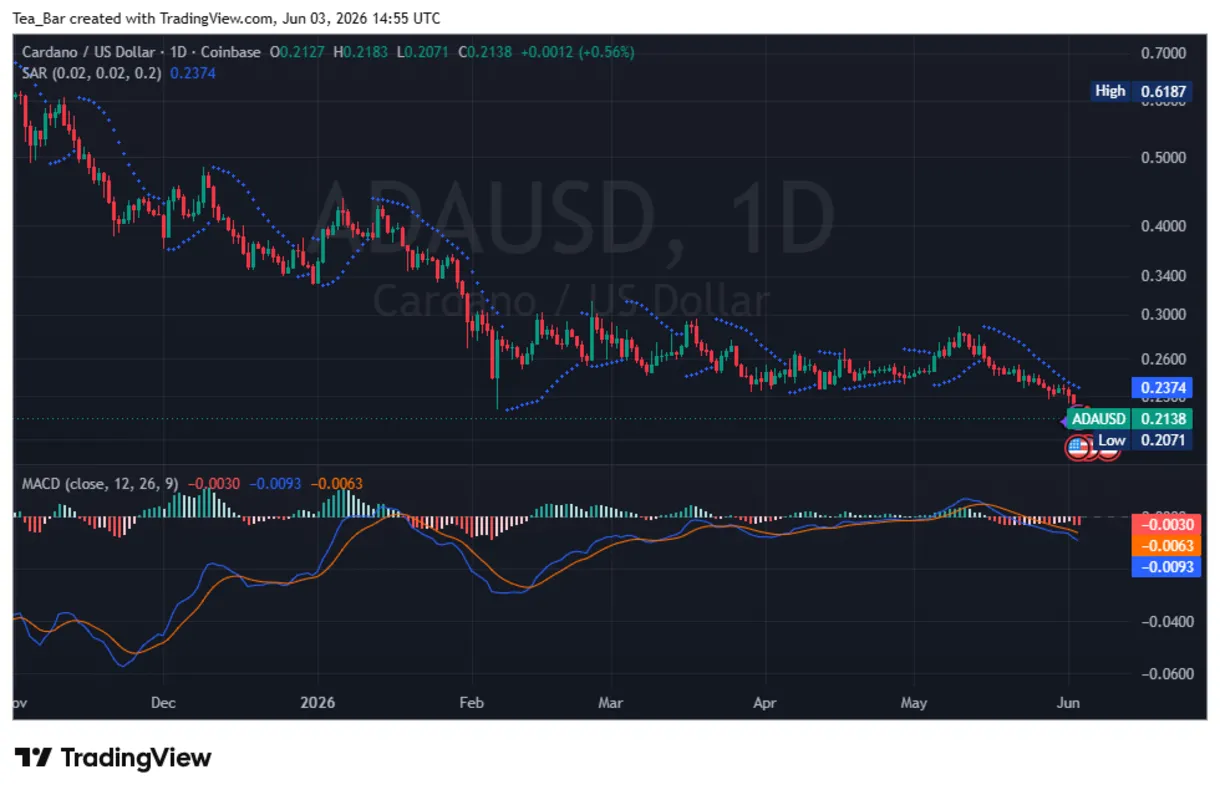Click the Feb label on time axis
The width and height of the screenshot is (1220, 795).
471,703
